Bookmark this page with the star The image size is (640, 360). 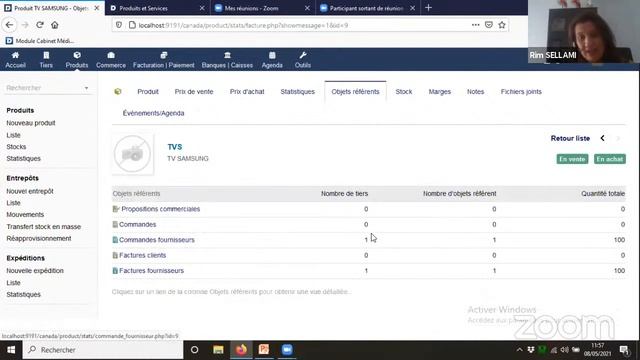click(502, 25)
